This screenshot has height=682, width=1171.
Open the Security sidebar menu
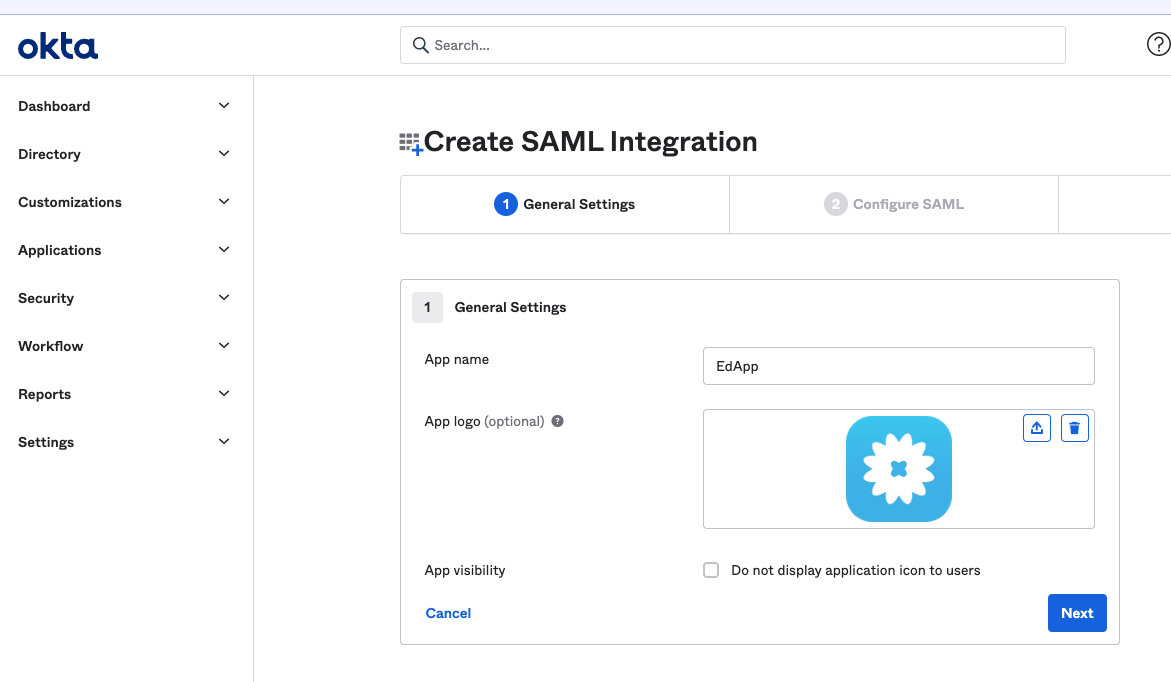pyautogui.click(x=124, y=297)
